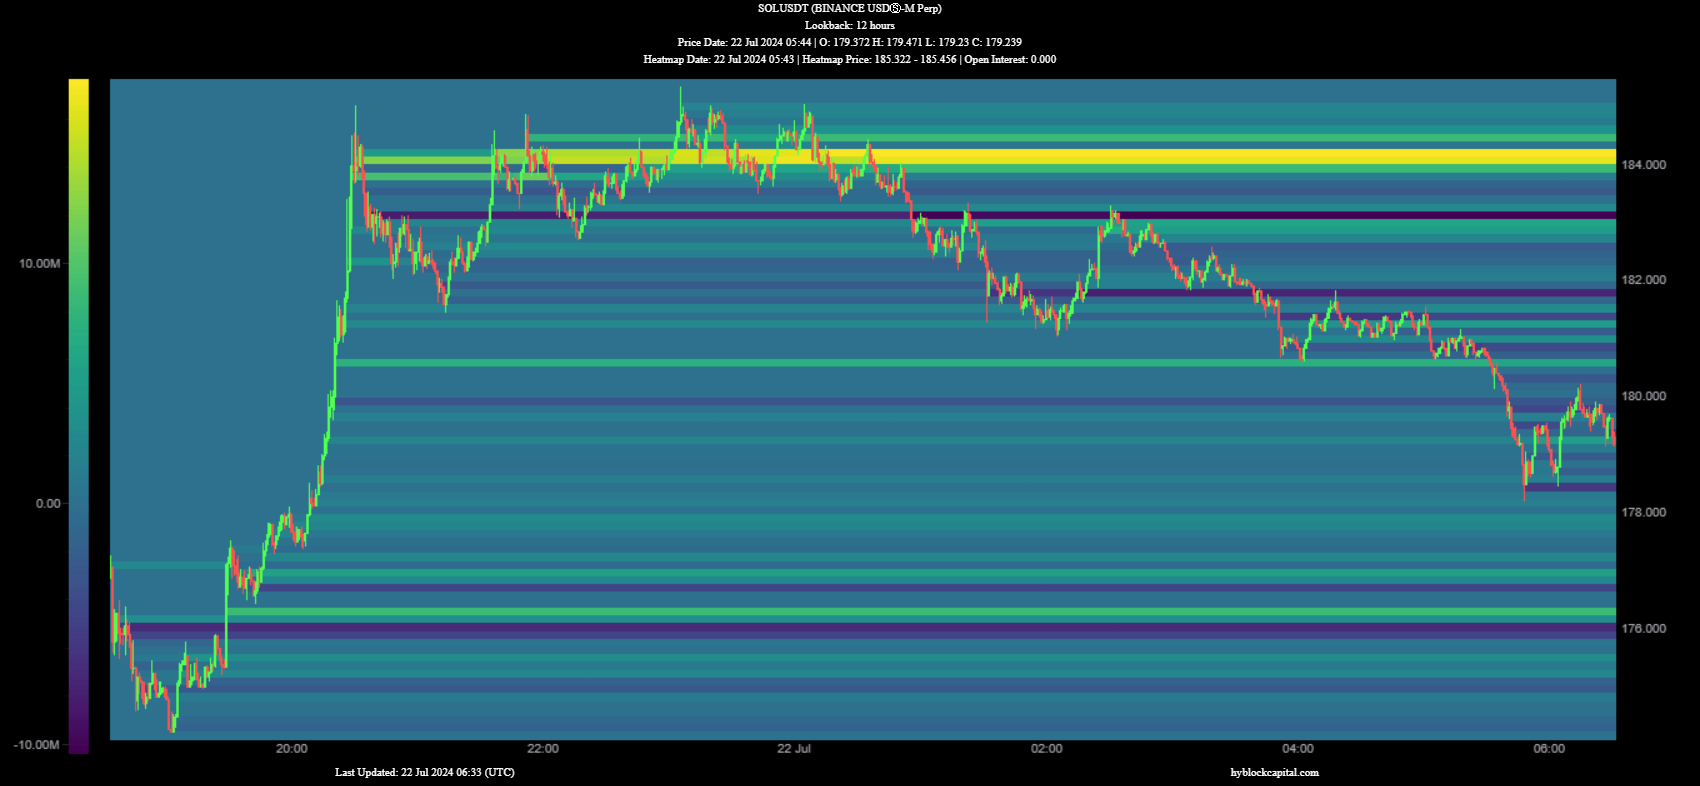Click the 06:00 time axis label
This screenshot has height=786, width=1700.
click(x=1549, y=749)
